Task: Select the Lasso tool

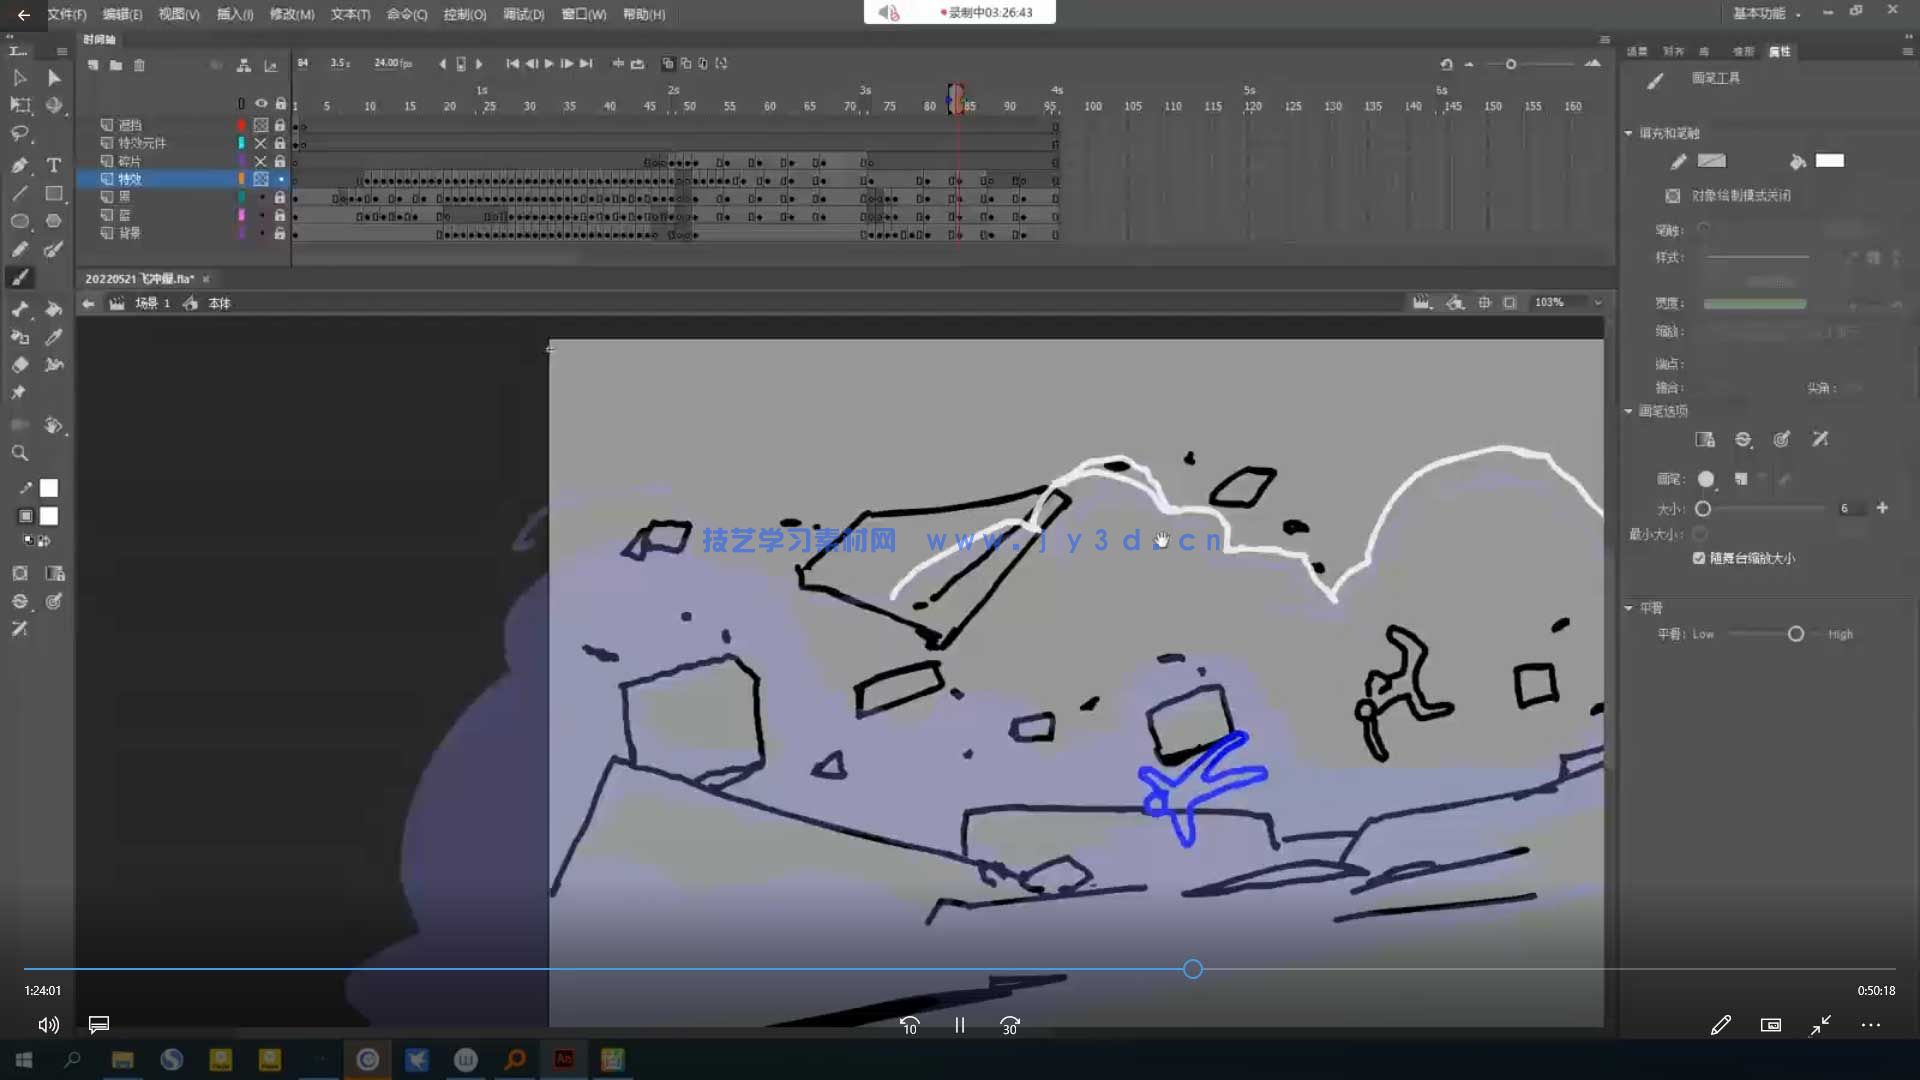Action: 20,134
